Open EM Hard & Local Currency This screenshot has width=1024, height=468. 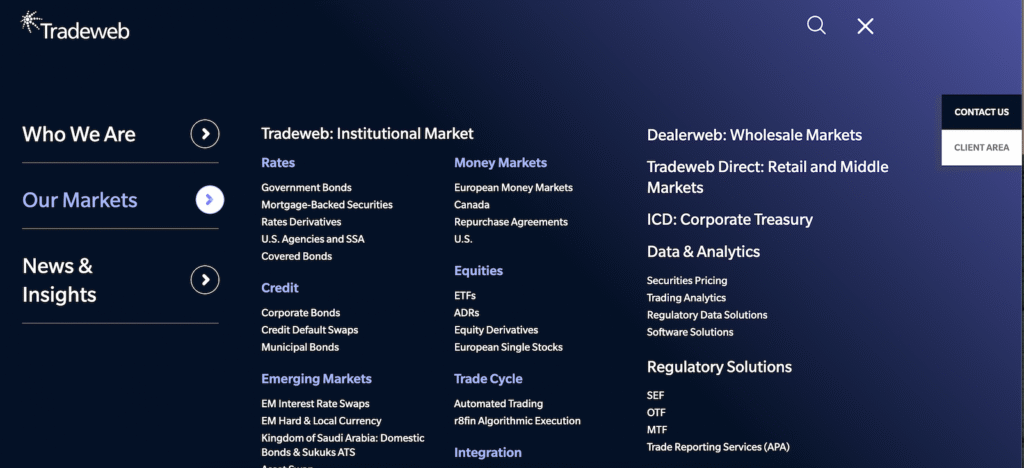[x=321, y=421]
